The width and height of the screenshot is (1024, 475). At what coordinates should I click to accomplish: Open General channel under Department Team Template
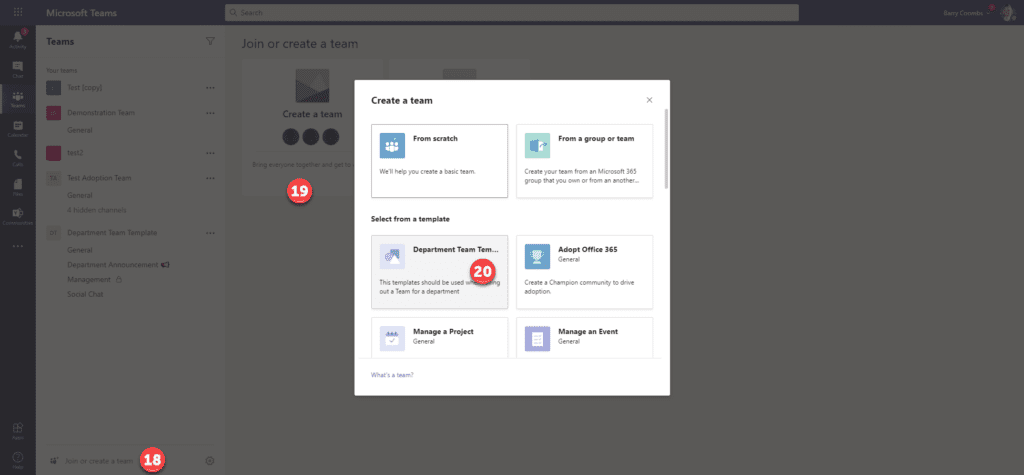tap(80, 250)
